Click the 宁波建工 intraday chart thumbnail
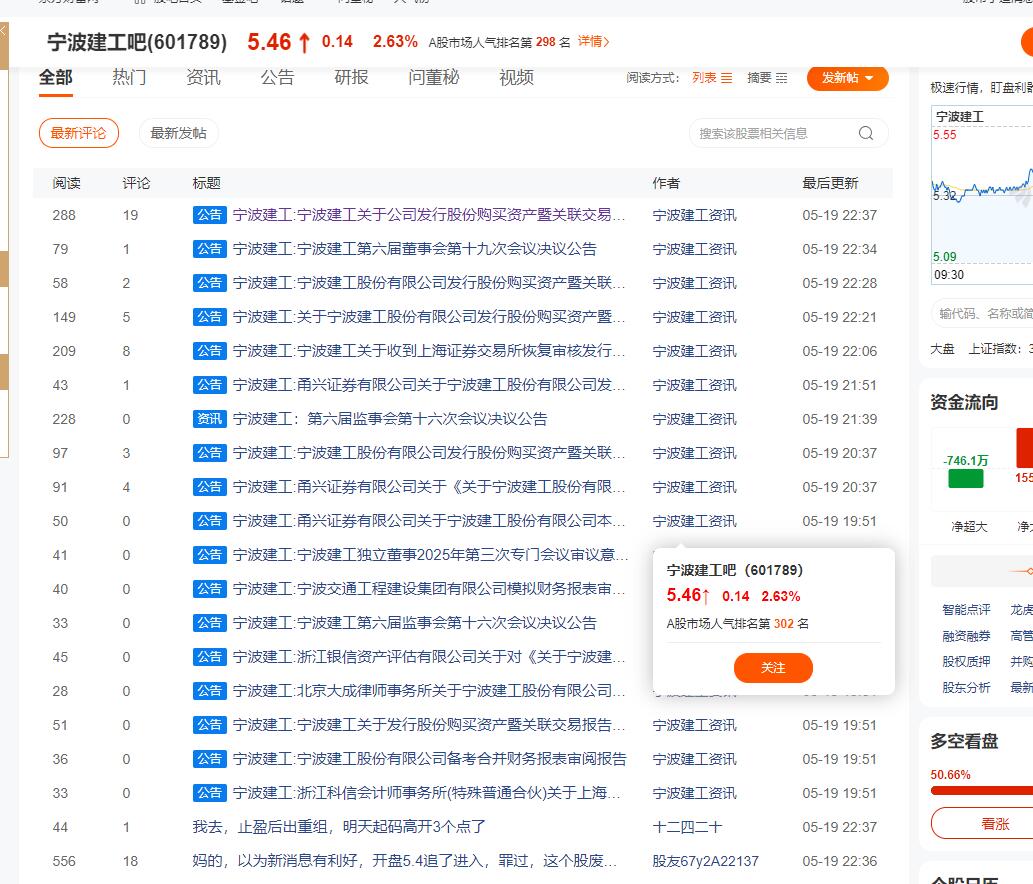This screenshot has height=884, width=1033. 982,190
